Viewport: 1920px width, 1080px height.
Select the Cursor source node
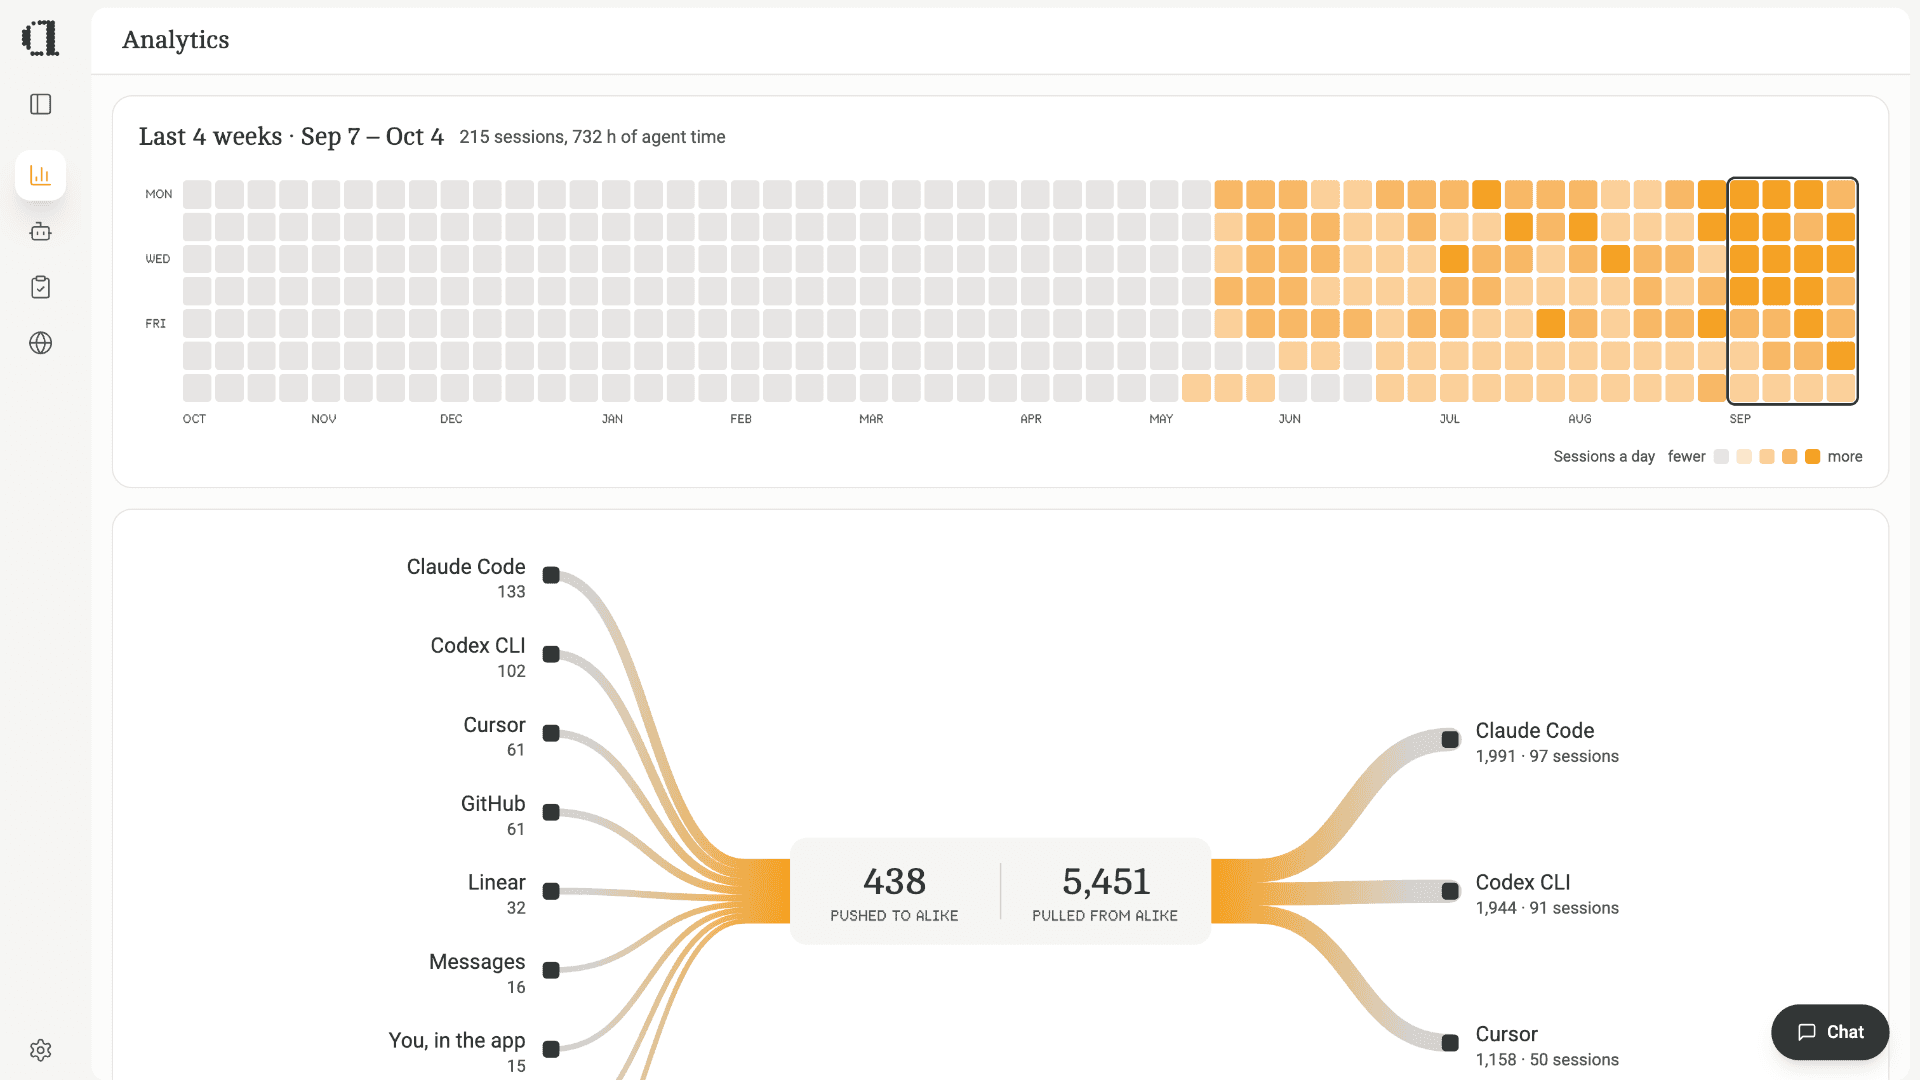click(551, 733)
